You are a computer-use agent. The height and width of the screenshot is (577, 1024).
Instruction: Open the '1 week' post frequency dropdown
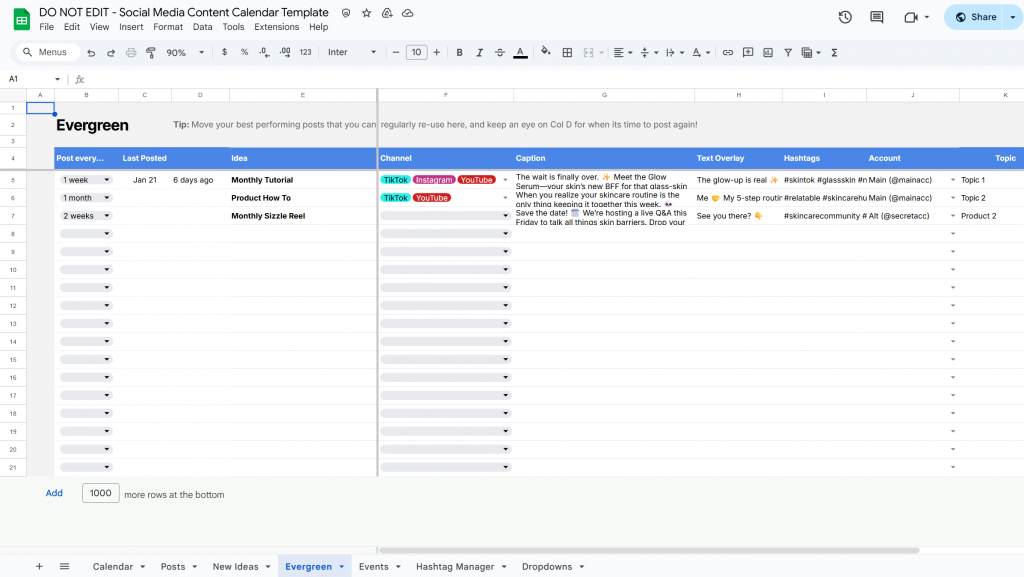click(85, 180)
